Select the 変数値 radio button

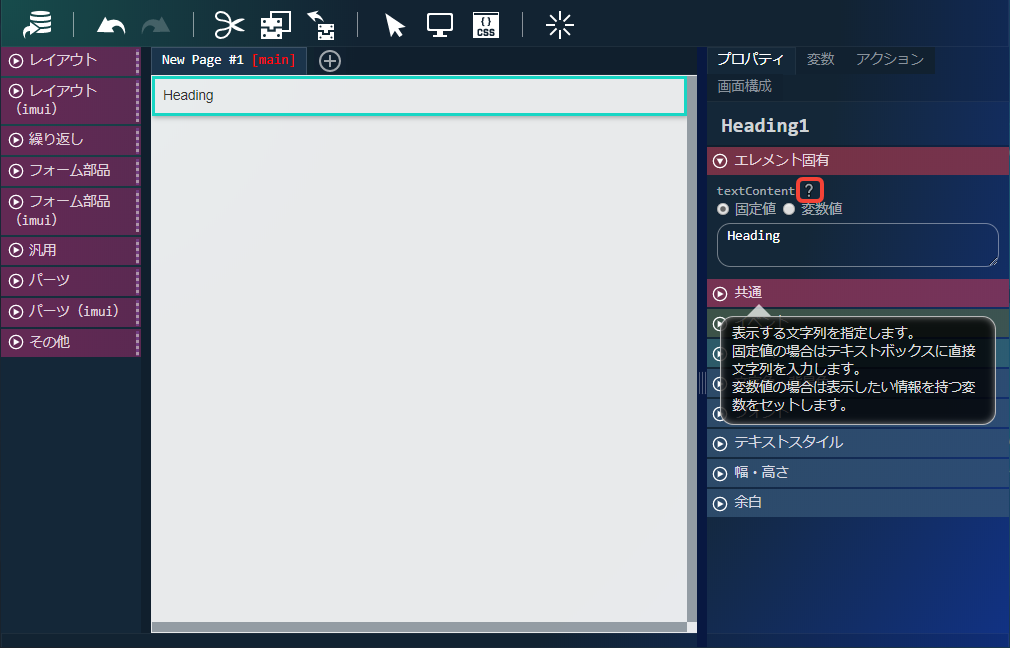[x=789, y=209]
